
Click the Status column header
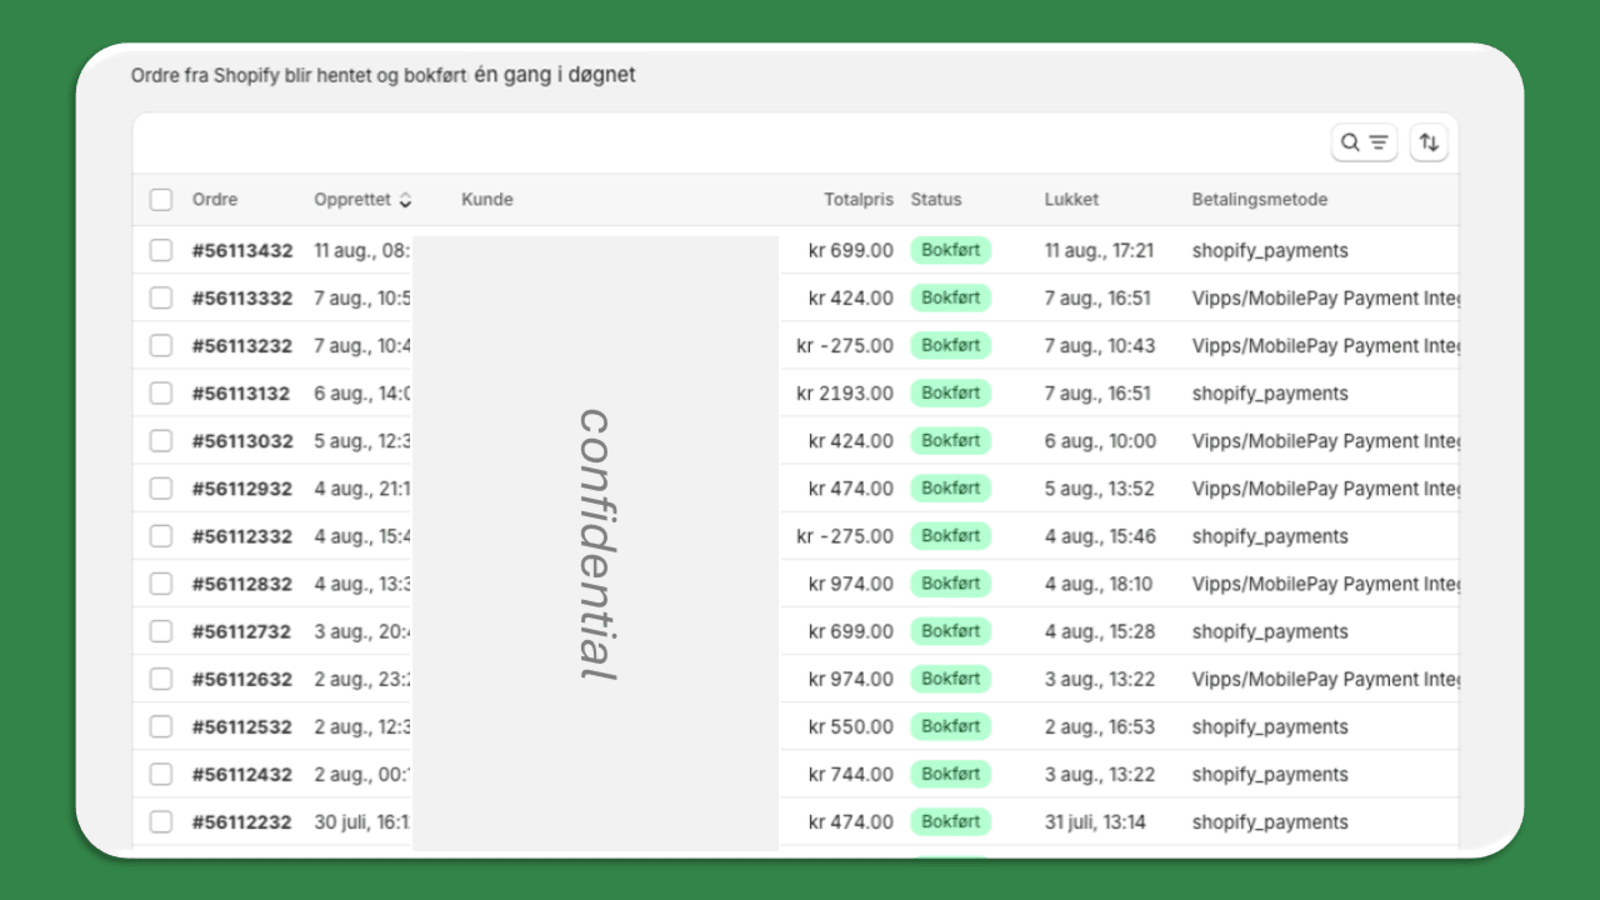(935, 199)
